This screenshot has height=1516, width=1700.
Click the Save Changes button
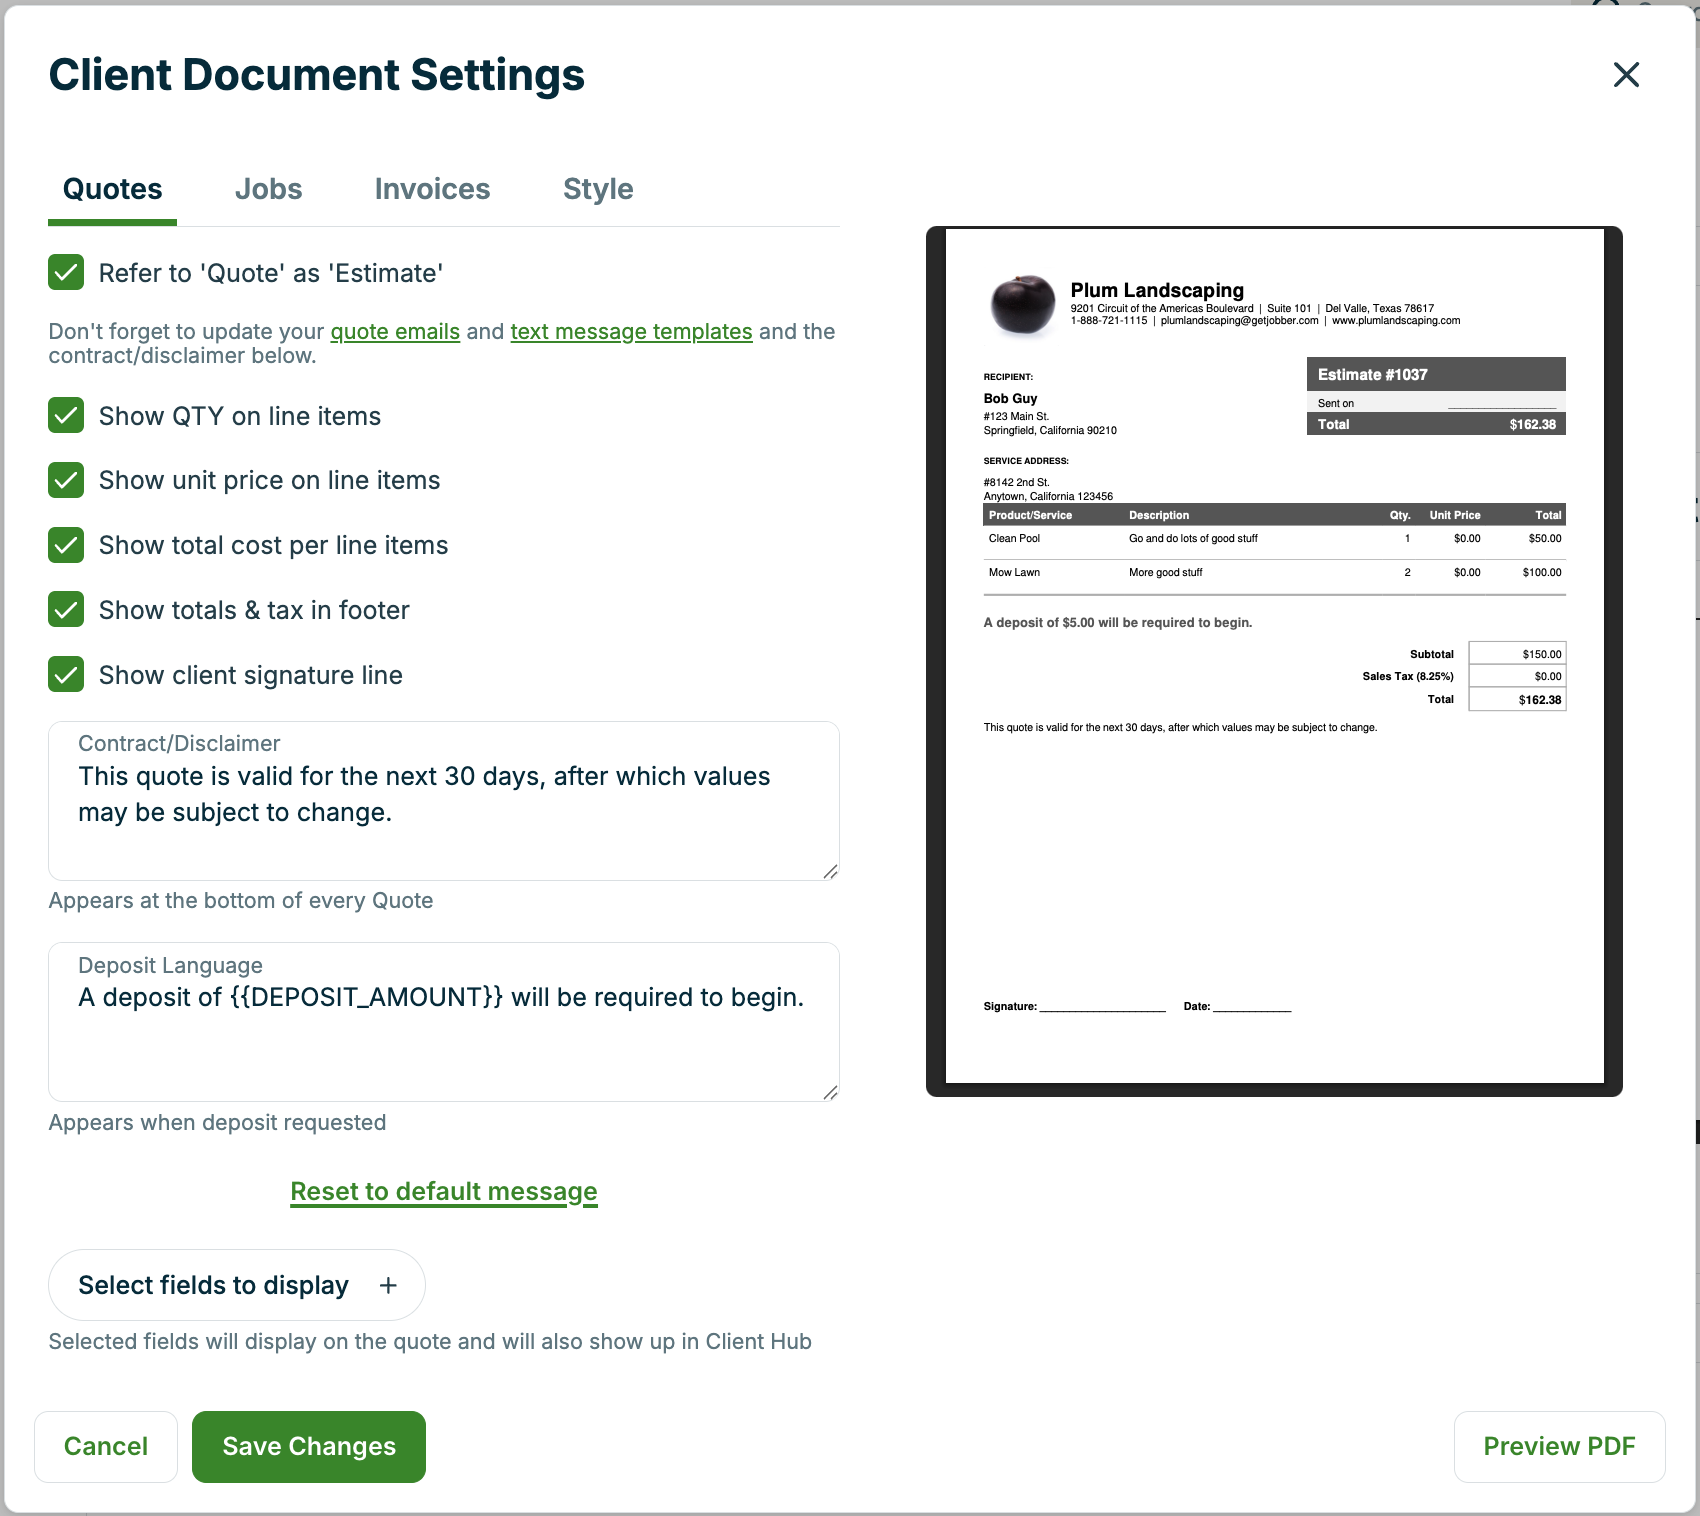click(308, 1446)
